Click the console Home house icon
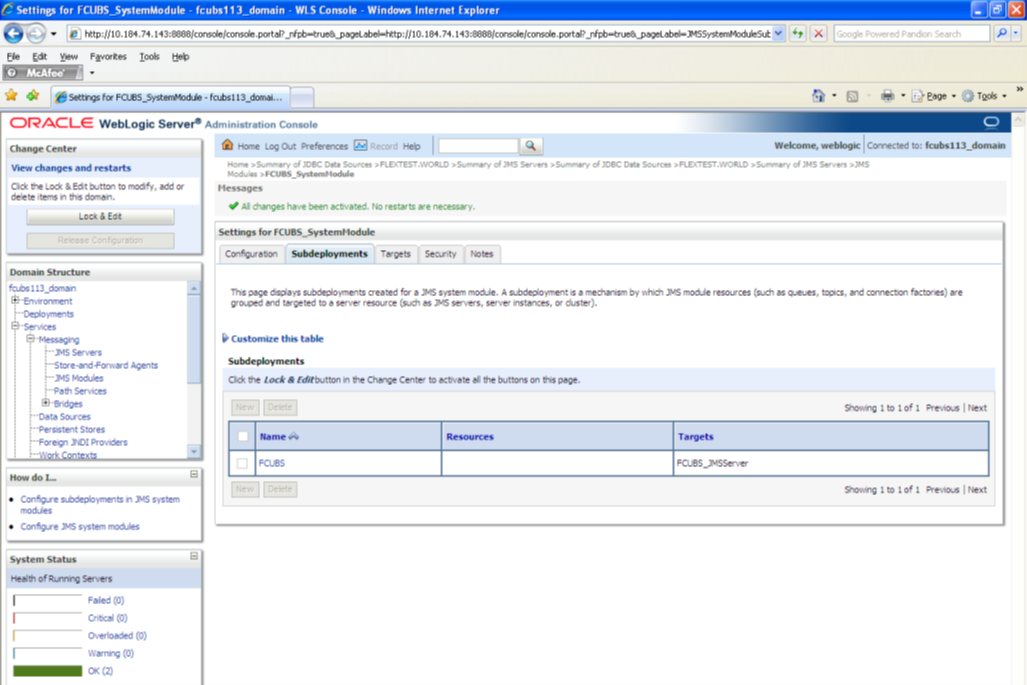Image resolution: width=1027 pixels, height=685 pixels. (227, 145)
